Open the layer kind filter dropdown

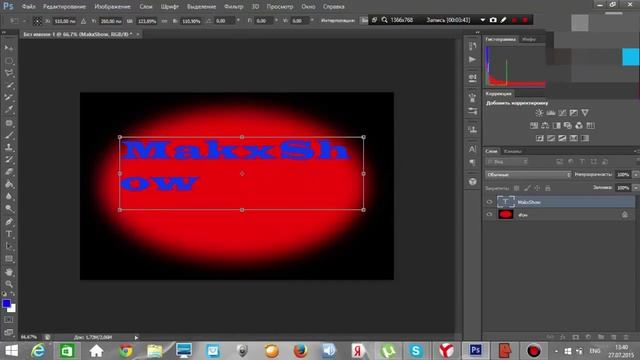point(507,162)
